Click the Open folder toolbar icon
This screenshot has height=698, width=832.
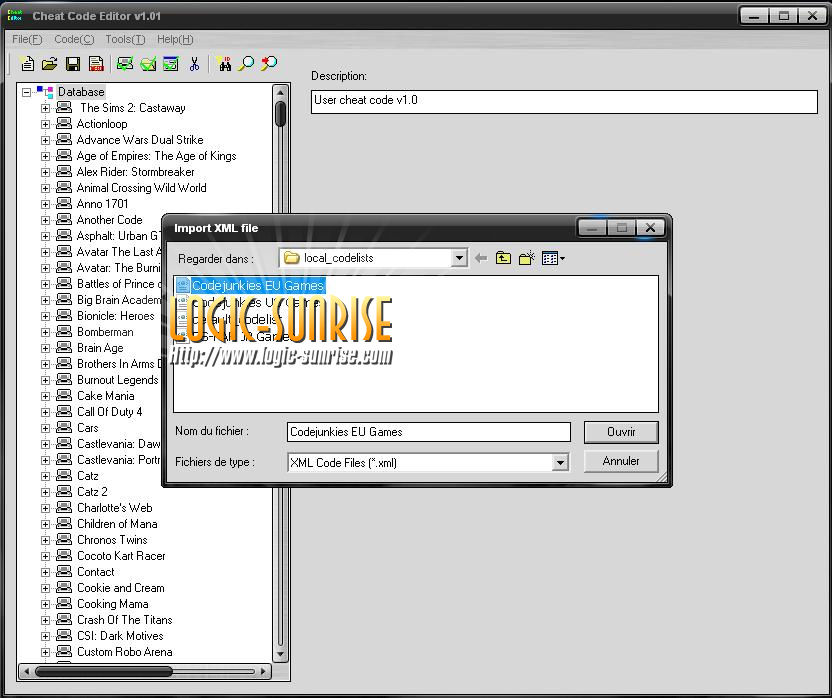(x=49, y=64)
